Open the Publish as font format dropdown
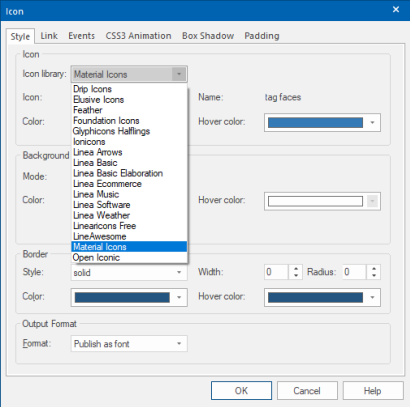This screenshot has height=409, width=412. tap(129, 344)
